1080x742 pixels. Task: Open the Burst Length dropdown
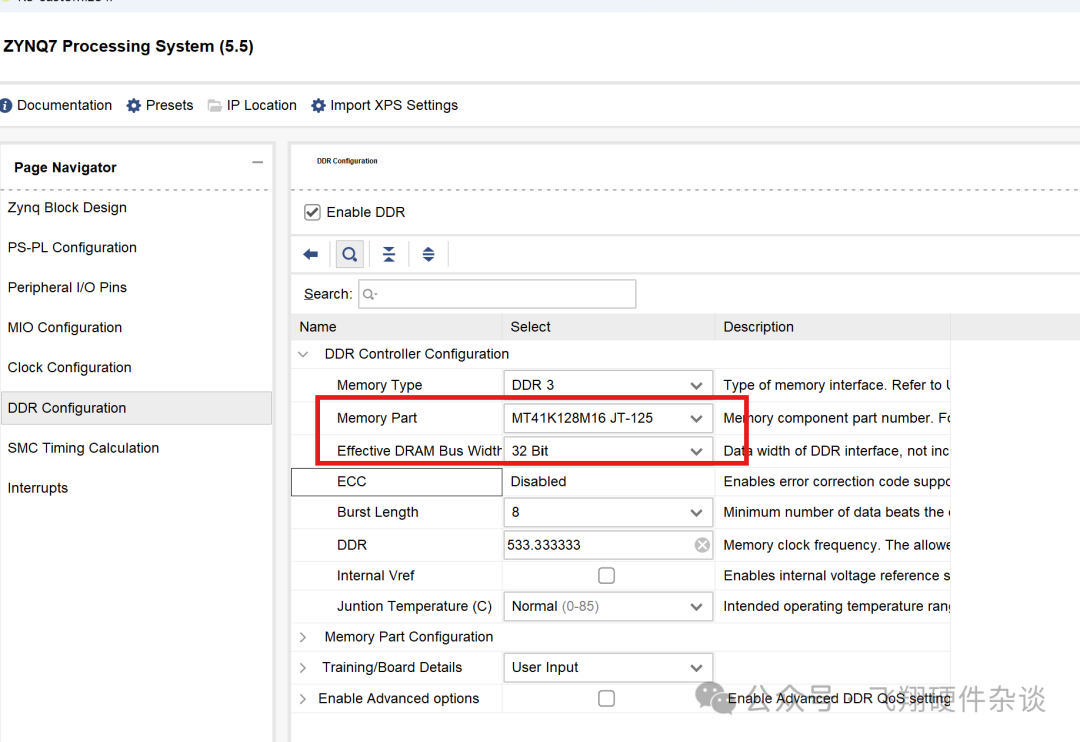pos(608,513)
